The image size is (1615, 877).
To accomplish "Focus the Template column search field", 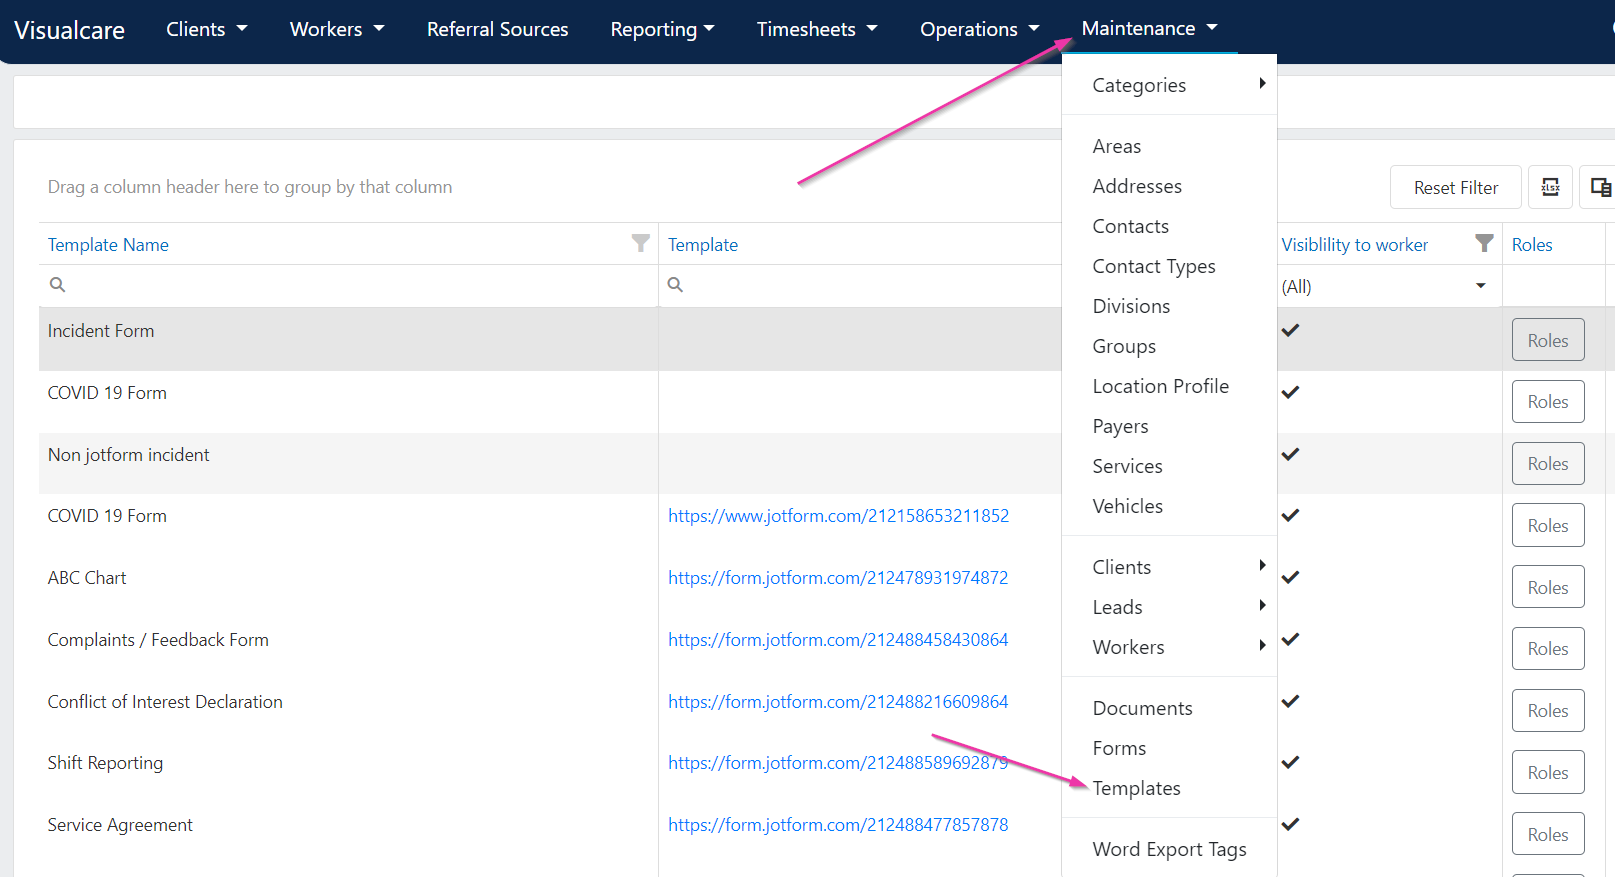I will click(860, 285).
